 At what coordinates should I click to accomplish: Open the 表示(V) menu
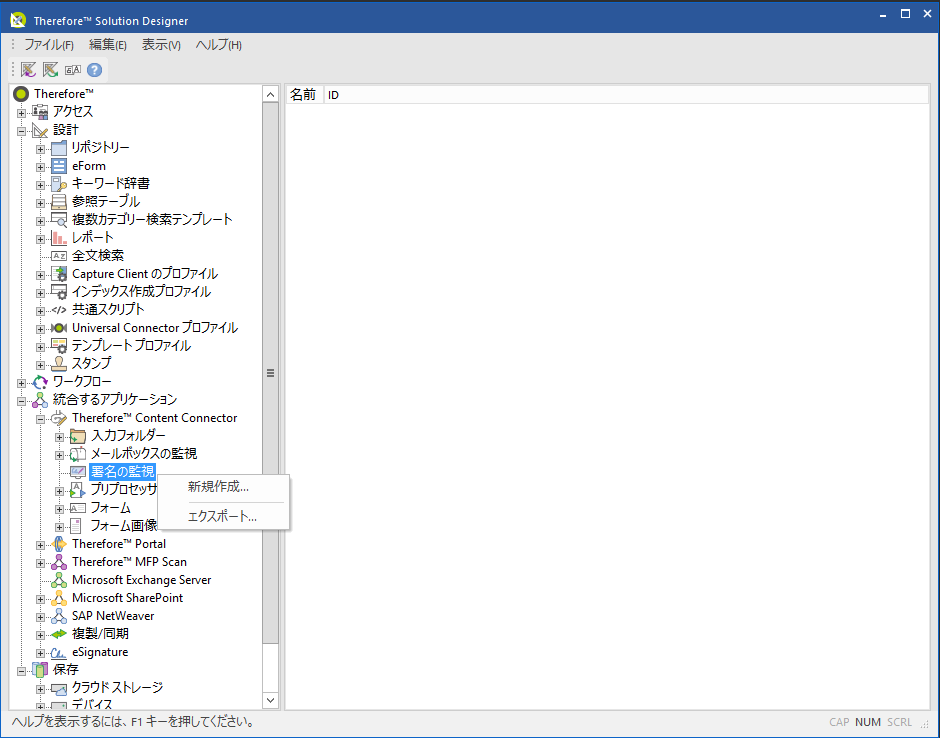[x=161, y=45]
